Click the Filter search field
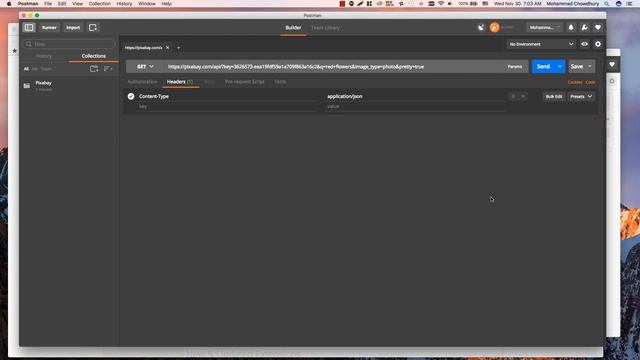The image size is (640, 360). coord(69,44)
